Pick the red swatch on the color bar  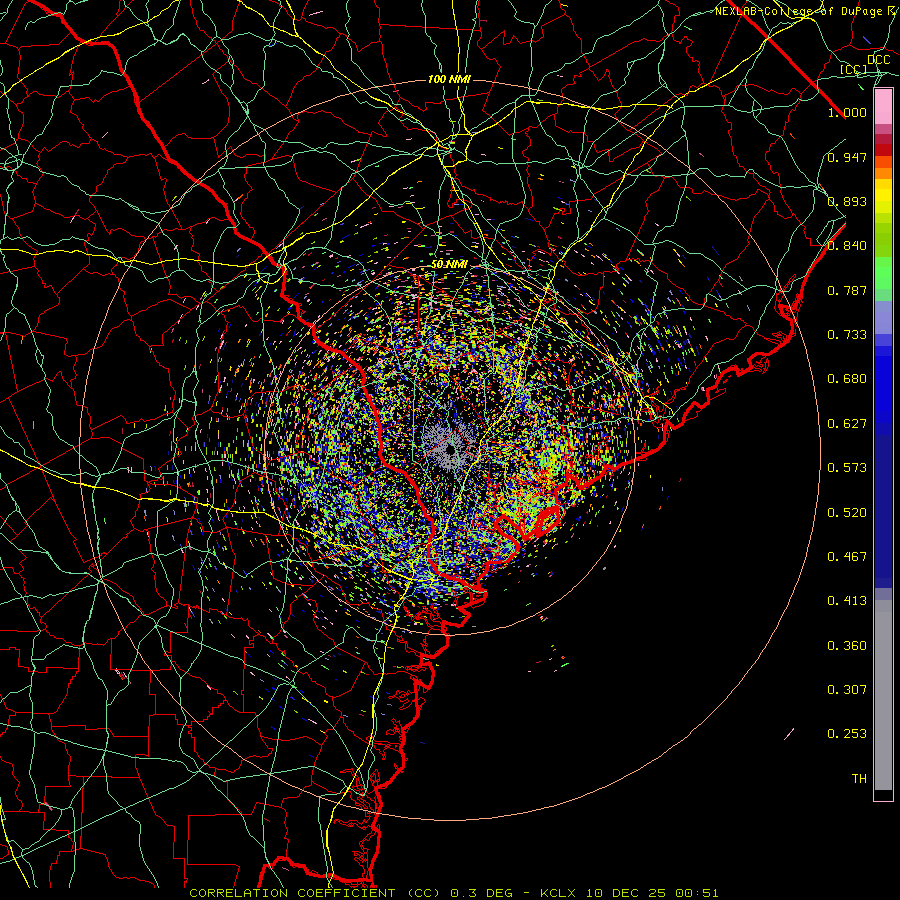pos(883,149)
